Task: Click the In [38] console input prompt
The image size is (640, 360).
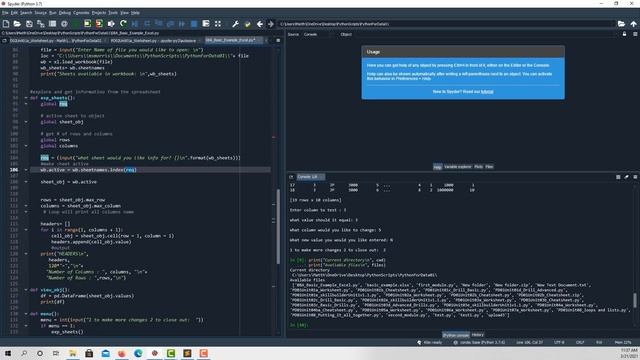Action: (299, 325)
